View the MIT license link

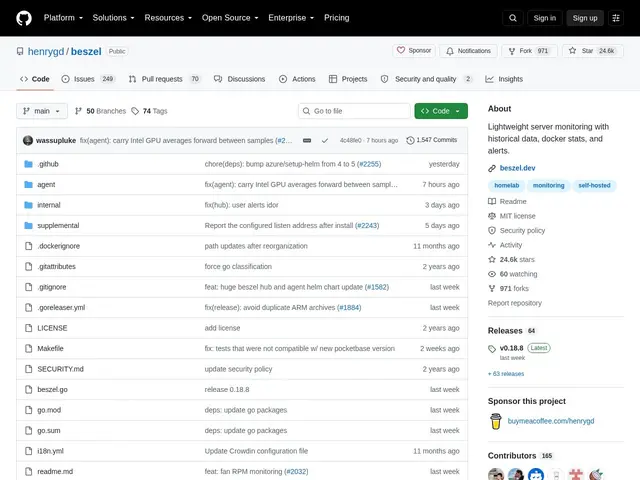(512, 216)
